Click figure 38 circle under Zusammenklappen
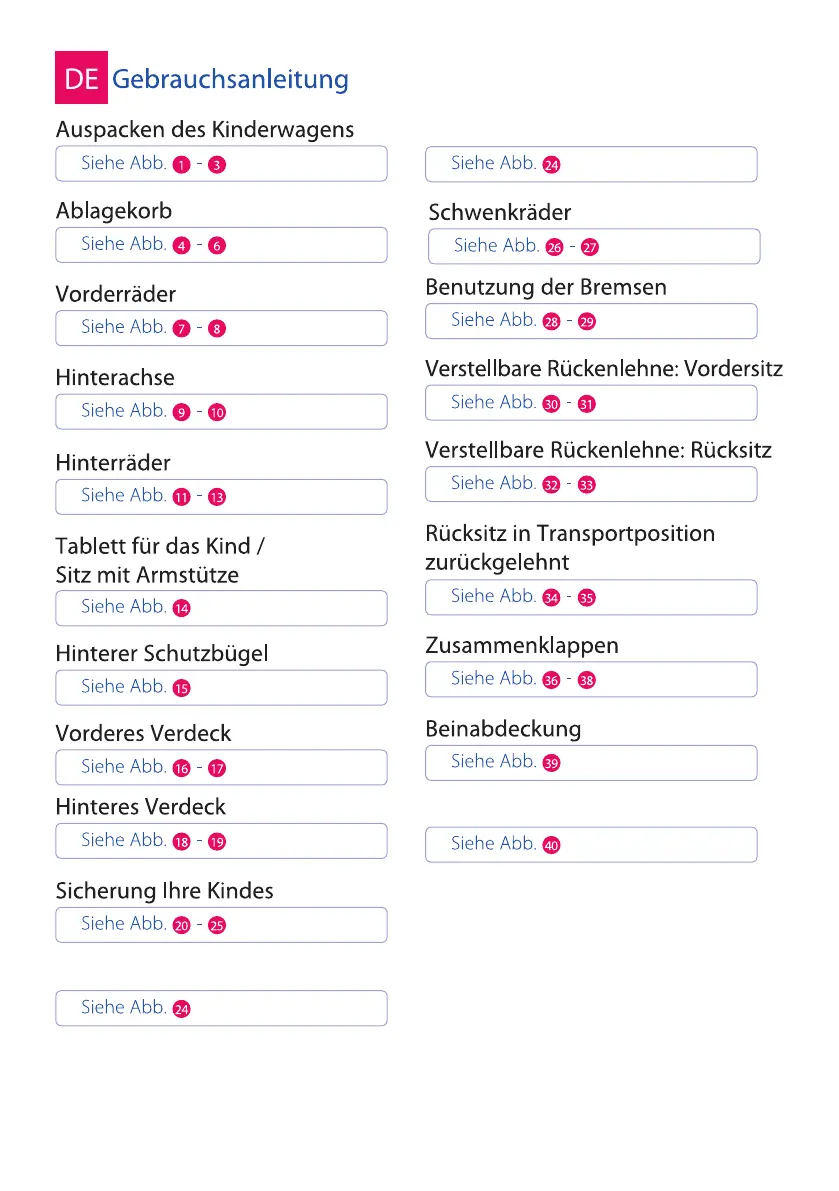The height and width of the screenshot is (1191, 839). click(587, 681)
